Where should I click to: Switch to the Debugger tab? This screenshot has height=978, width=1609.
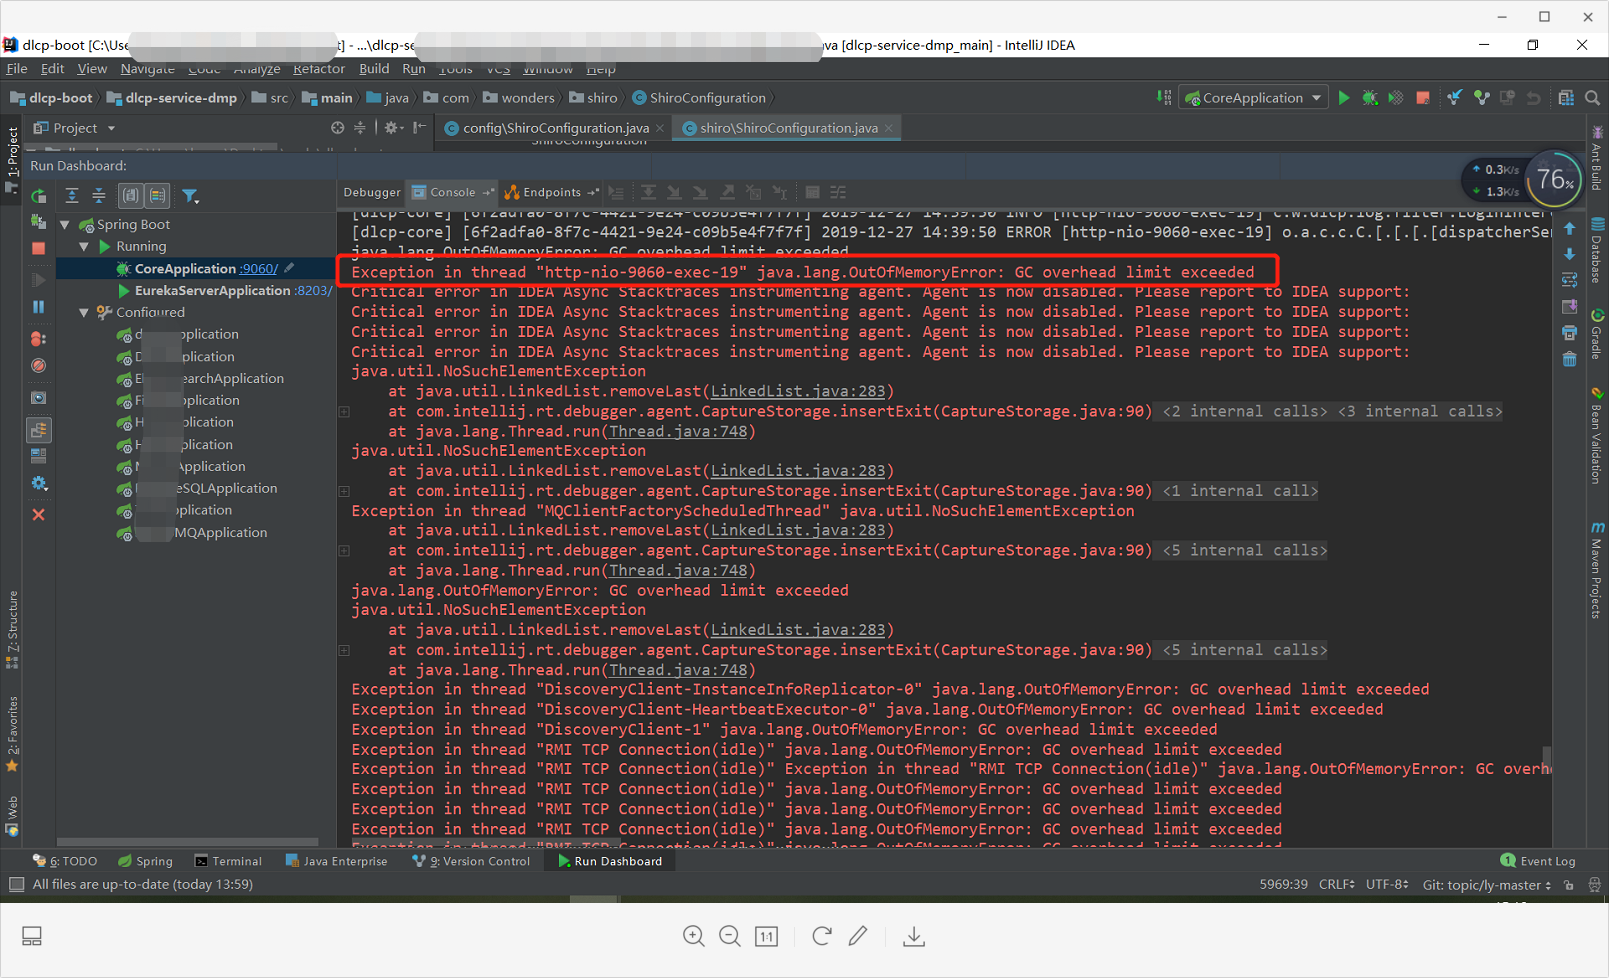[x=371, y=192]
